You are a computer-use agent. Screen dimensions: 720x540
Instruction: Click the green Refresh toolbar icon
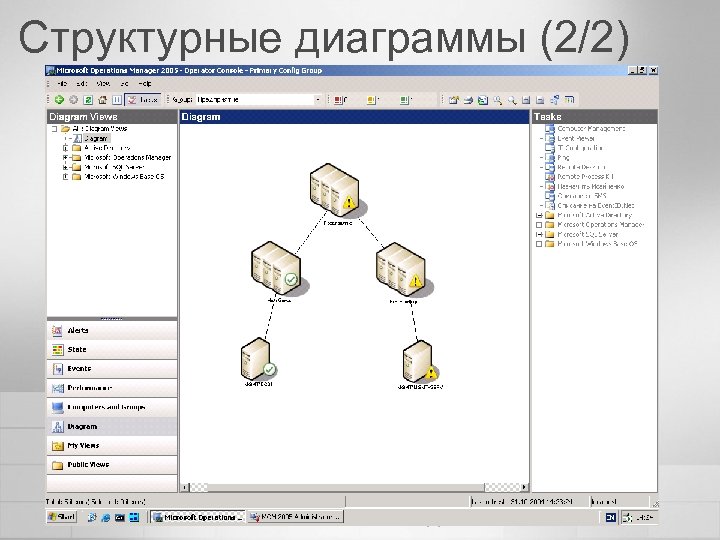[x=88, y=100]
